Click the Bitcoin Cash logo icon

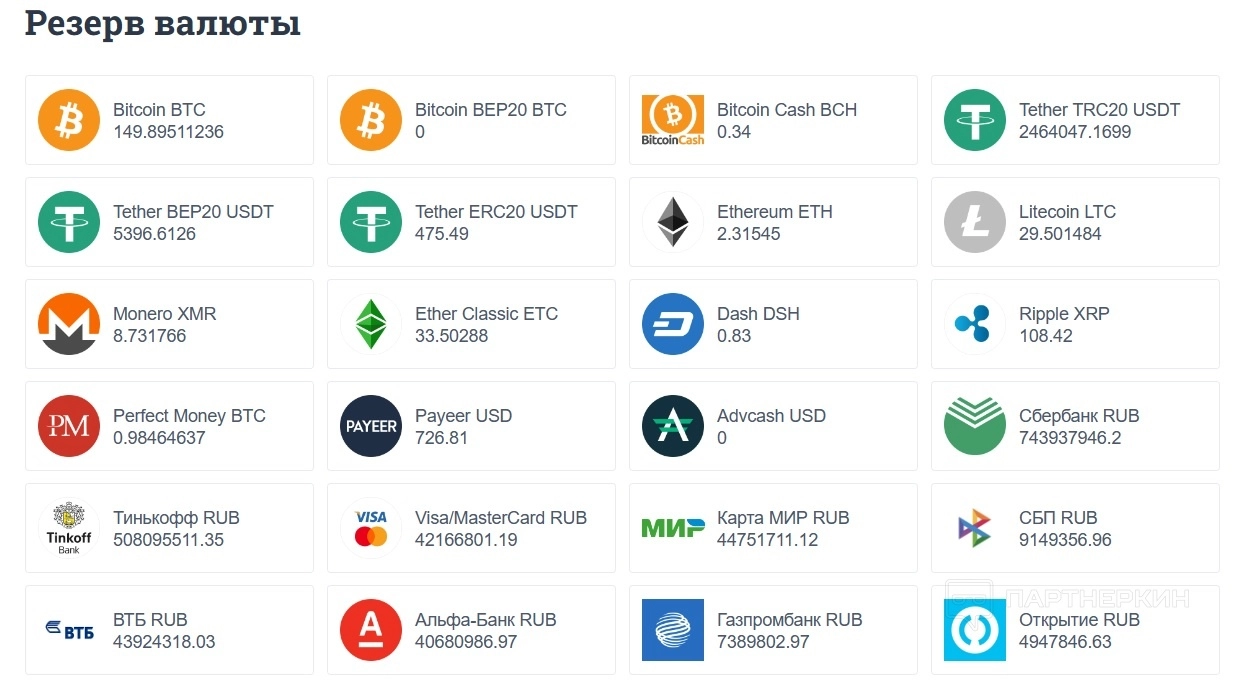[673, 120]
